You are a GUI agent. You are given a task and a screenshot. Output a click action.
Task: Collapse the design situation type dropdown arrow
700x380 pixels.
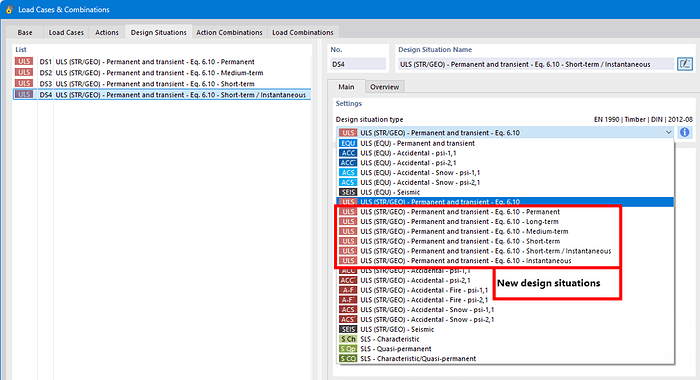click(x=668, y=133)
